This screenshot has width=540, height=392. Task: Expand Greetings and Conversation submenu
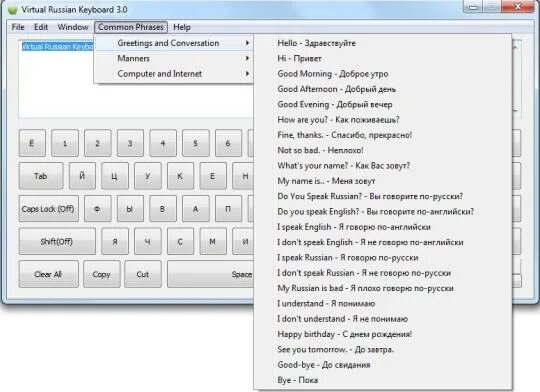tap(174, 43)
